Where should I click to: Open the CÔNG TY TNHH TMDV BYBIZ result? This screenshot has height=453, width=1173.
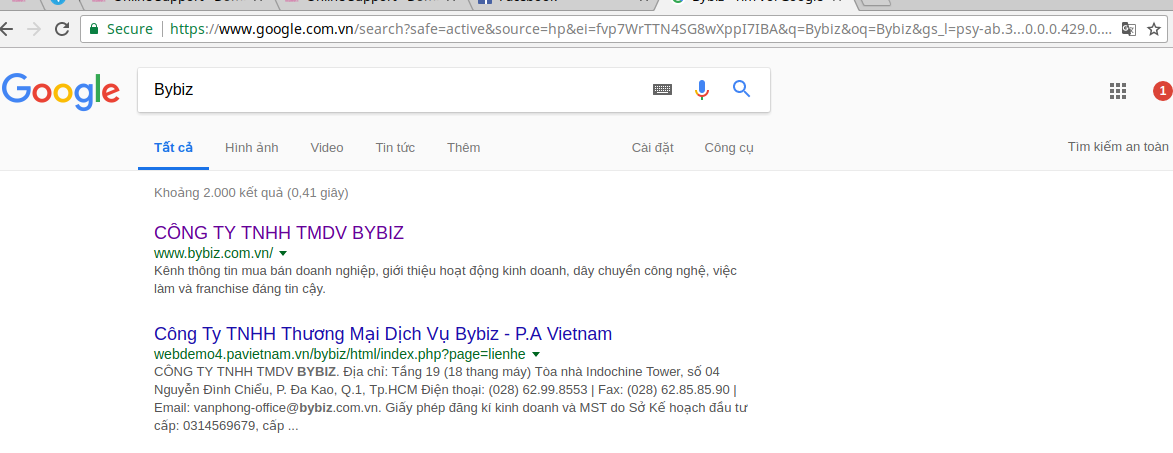coord(279,232)
